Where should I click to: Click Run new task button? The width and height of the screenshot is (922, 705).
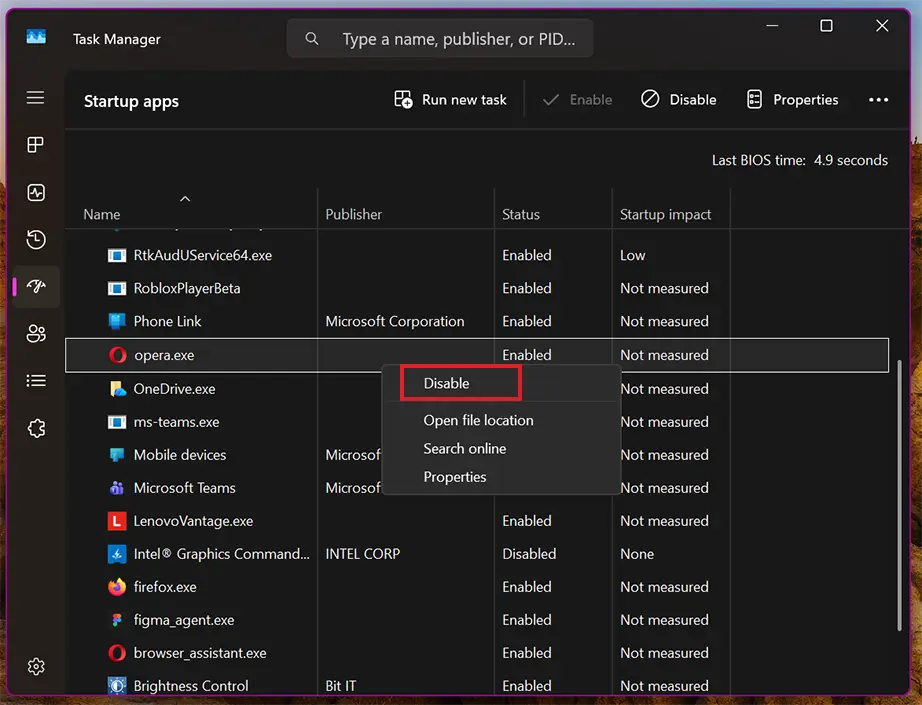click(450, 100)
